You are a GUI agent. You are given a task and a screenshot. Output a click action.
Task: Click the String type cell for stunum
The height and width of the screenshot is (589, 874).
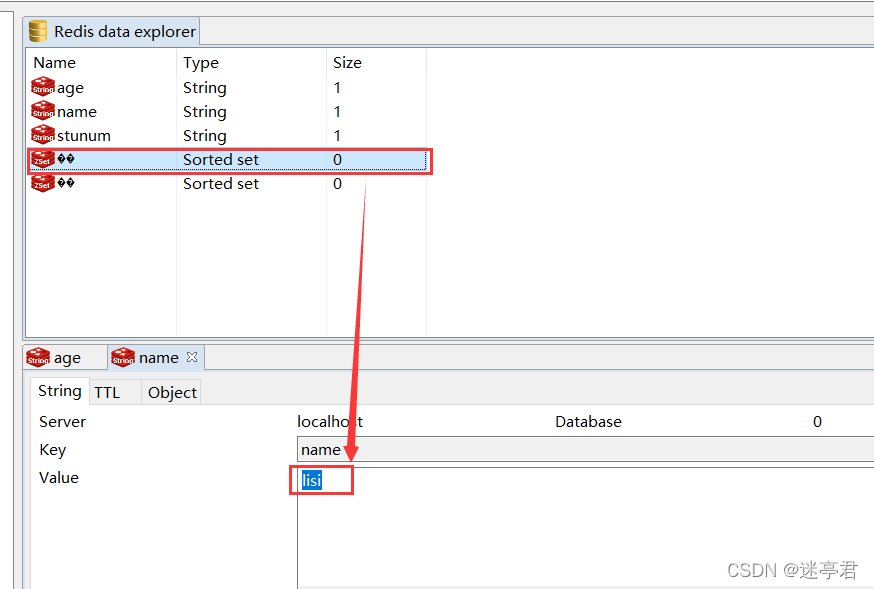click(205, 136)
